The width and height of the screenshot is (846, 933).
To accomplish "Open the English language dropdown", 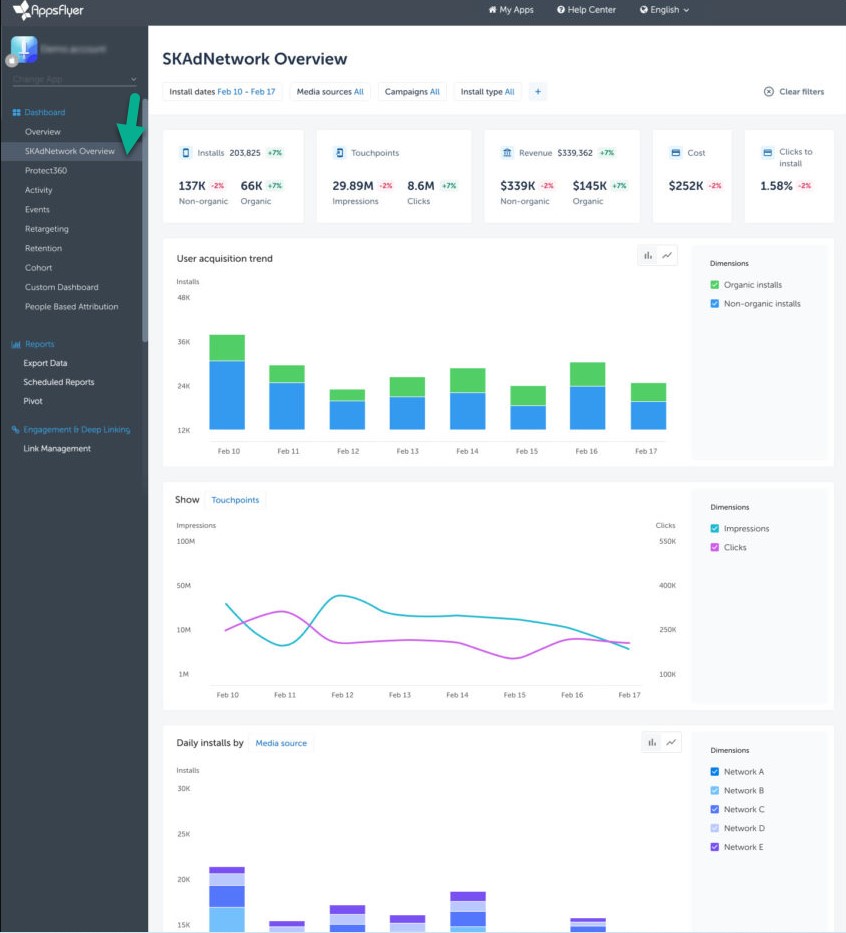I will 664,10.
